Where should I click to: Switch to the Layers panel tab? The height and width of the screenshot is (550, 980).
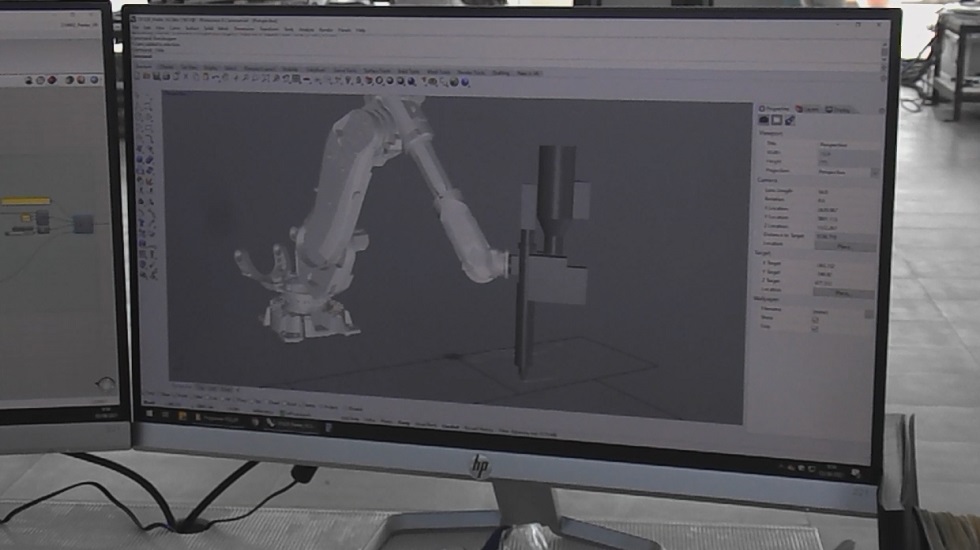[809, 109]
